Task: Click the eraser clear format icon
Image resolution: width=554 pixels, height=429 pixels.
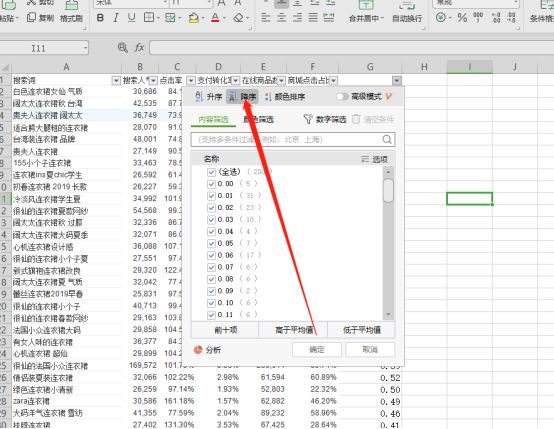Action: click(238, 18)
